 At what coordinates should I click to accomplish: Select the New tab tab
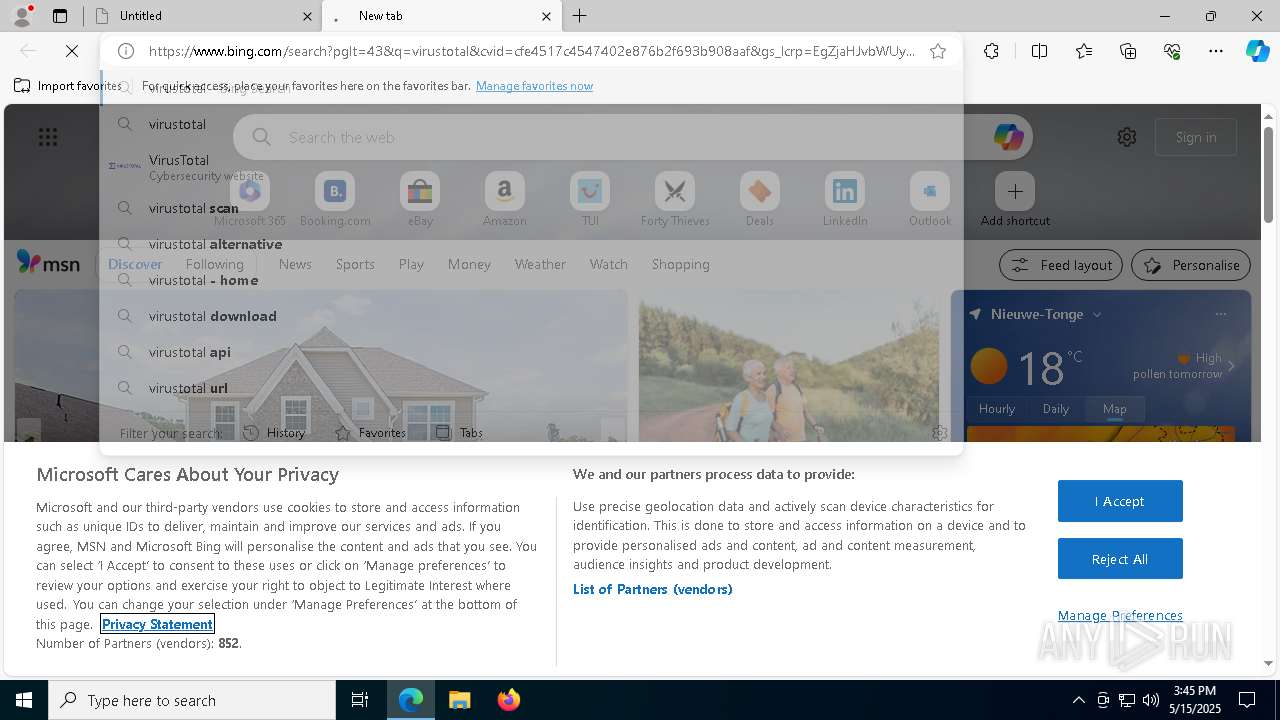440,16
